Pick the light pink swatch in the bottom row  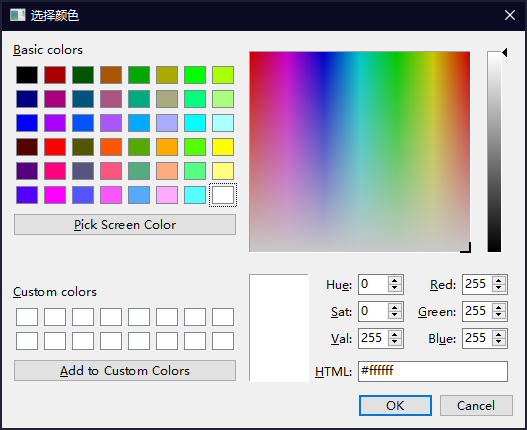(167, 195)
